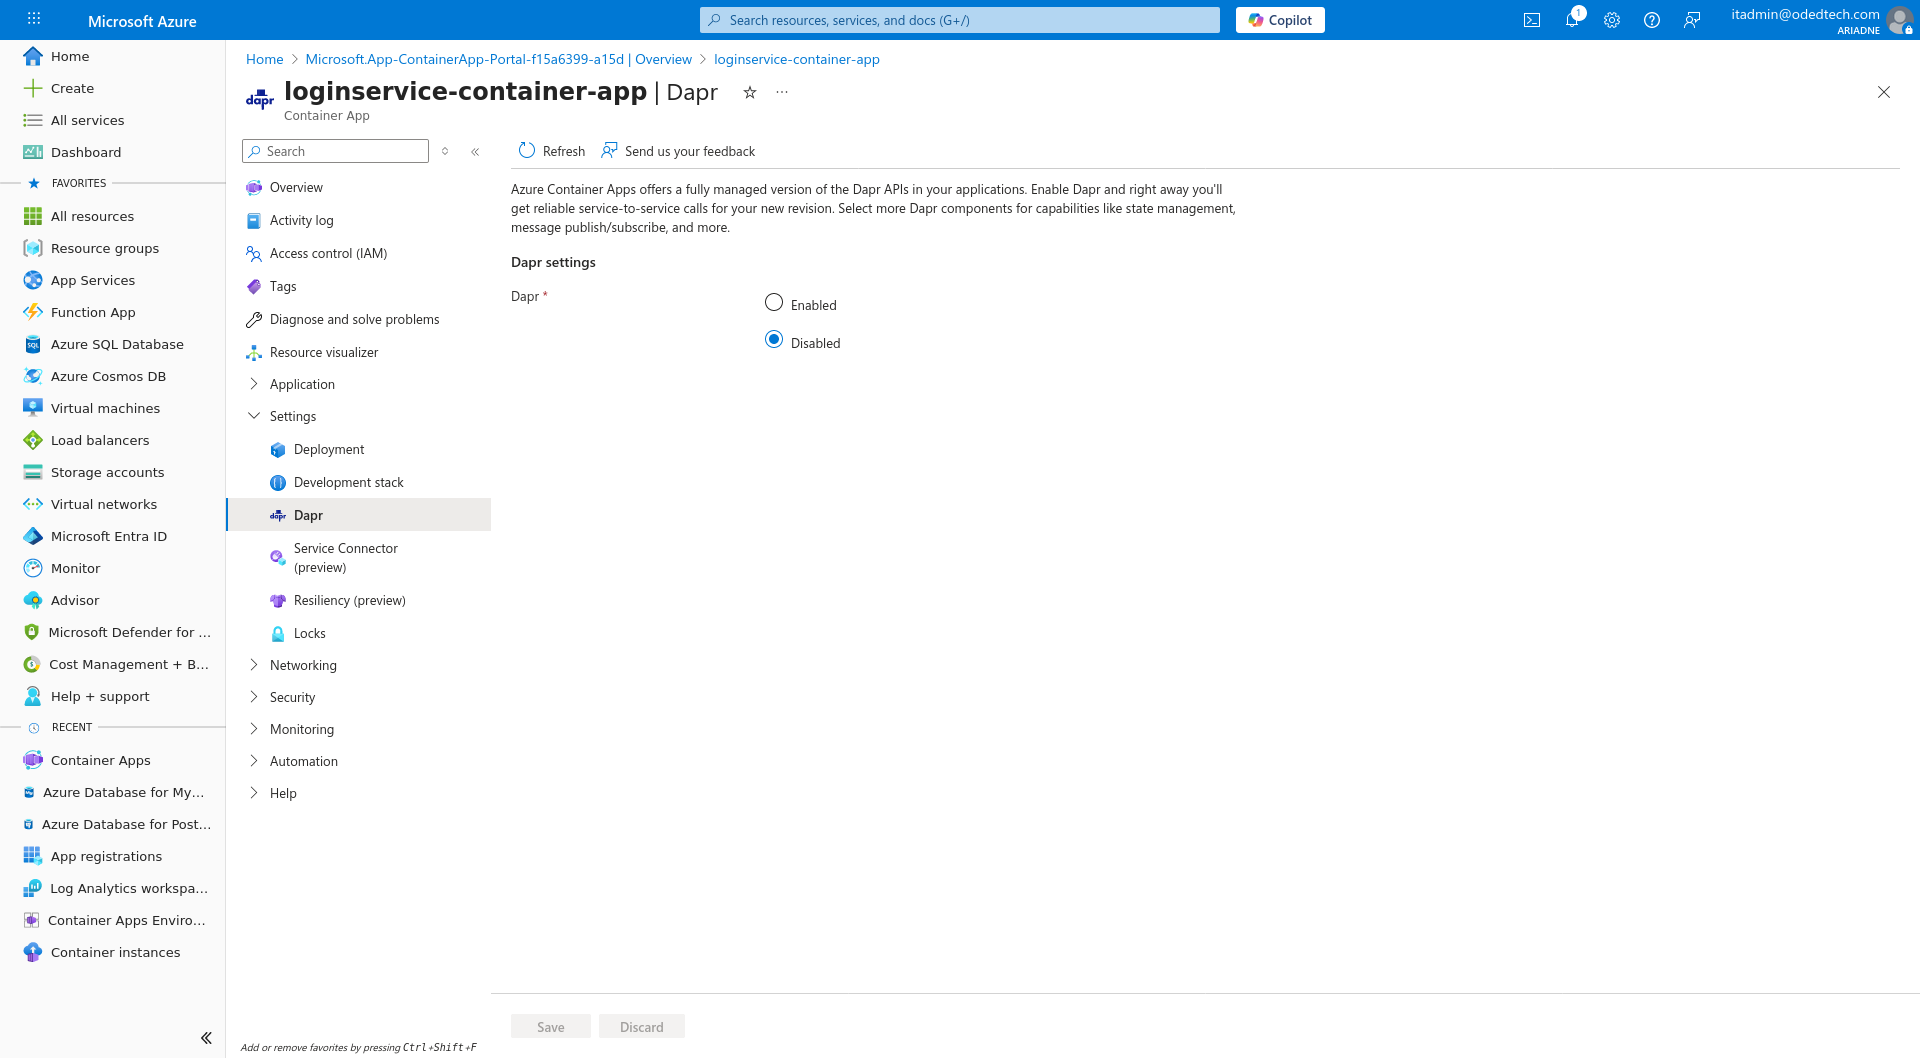1920x1058 pixels.
Task: View notifications bell icon
Action: tap(1572, 20)
